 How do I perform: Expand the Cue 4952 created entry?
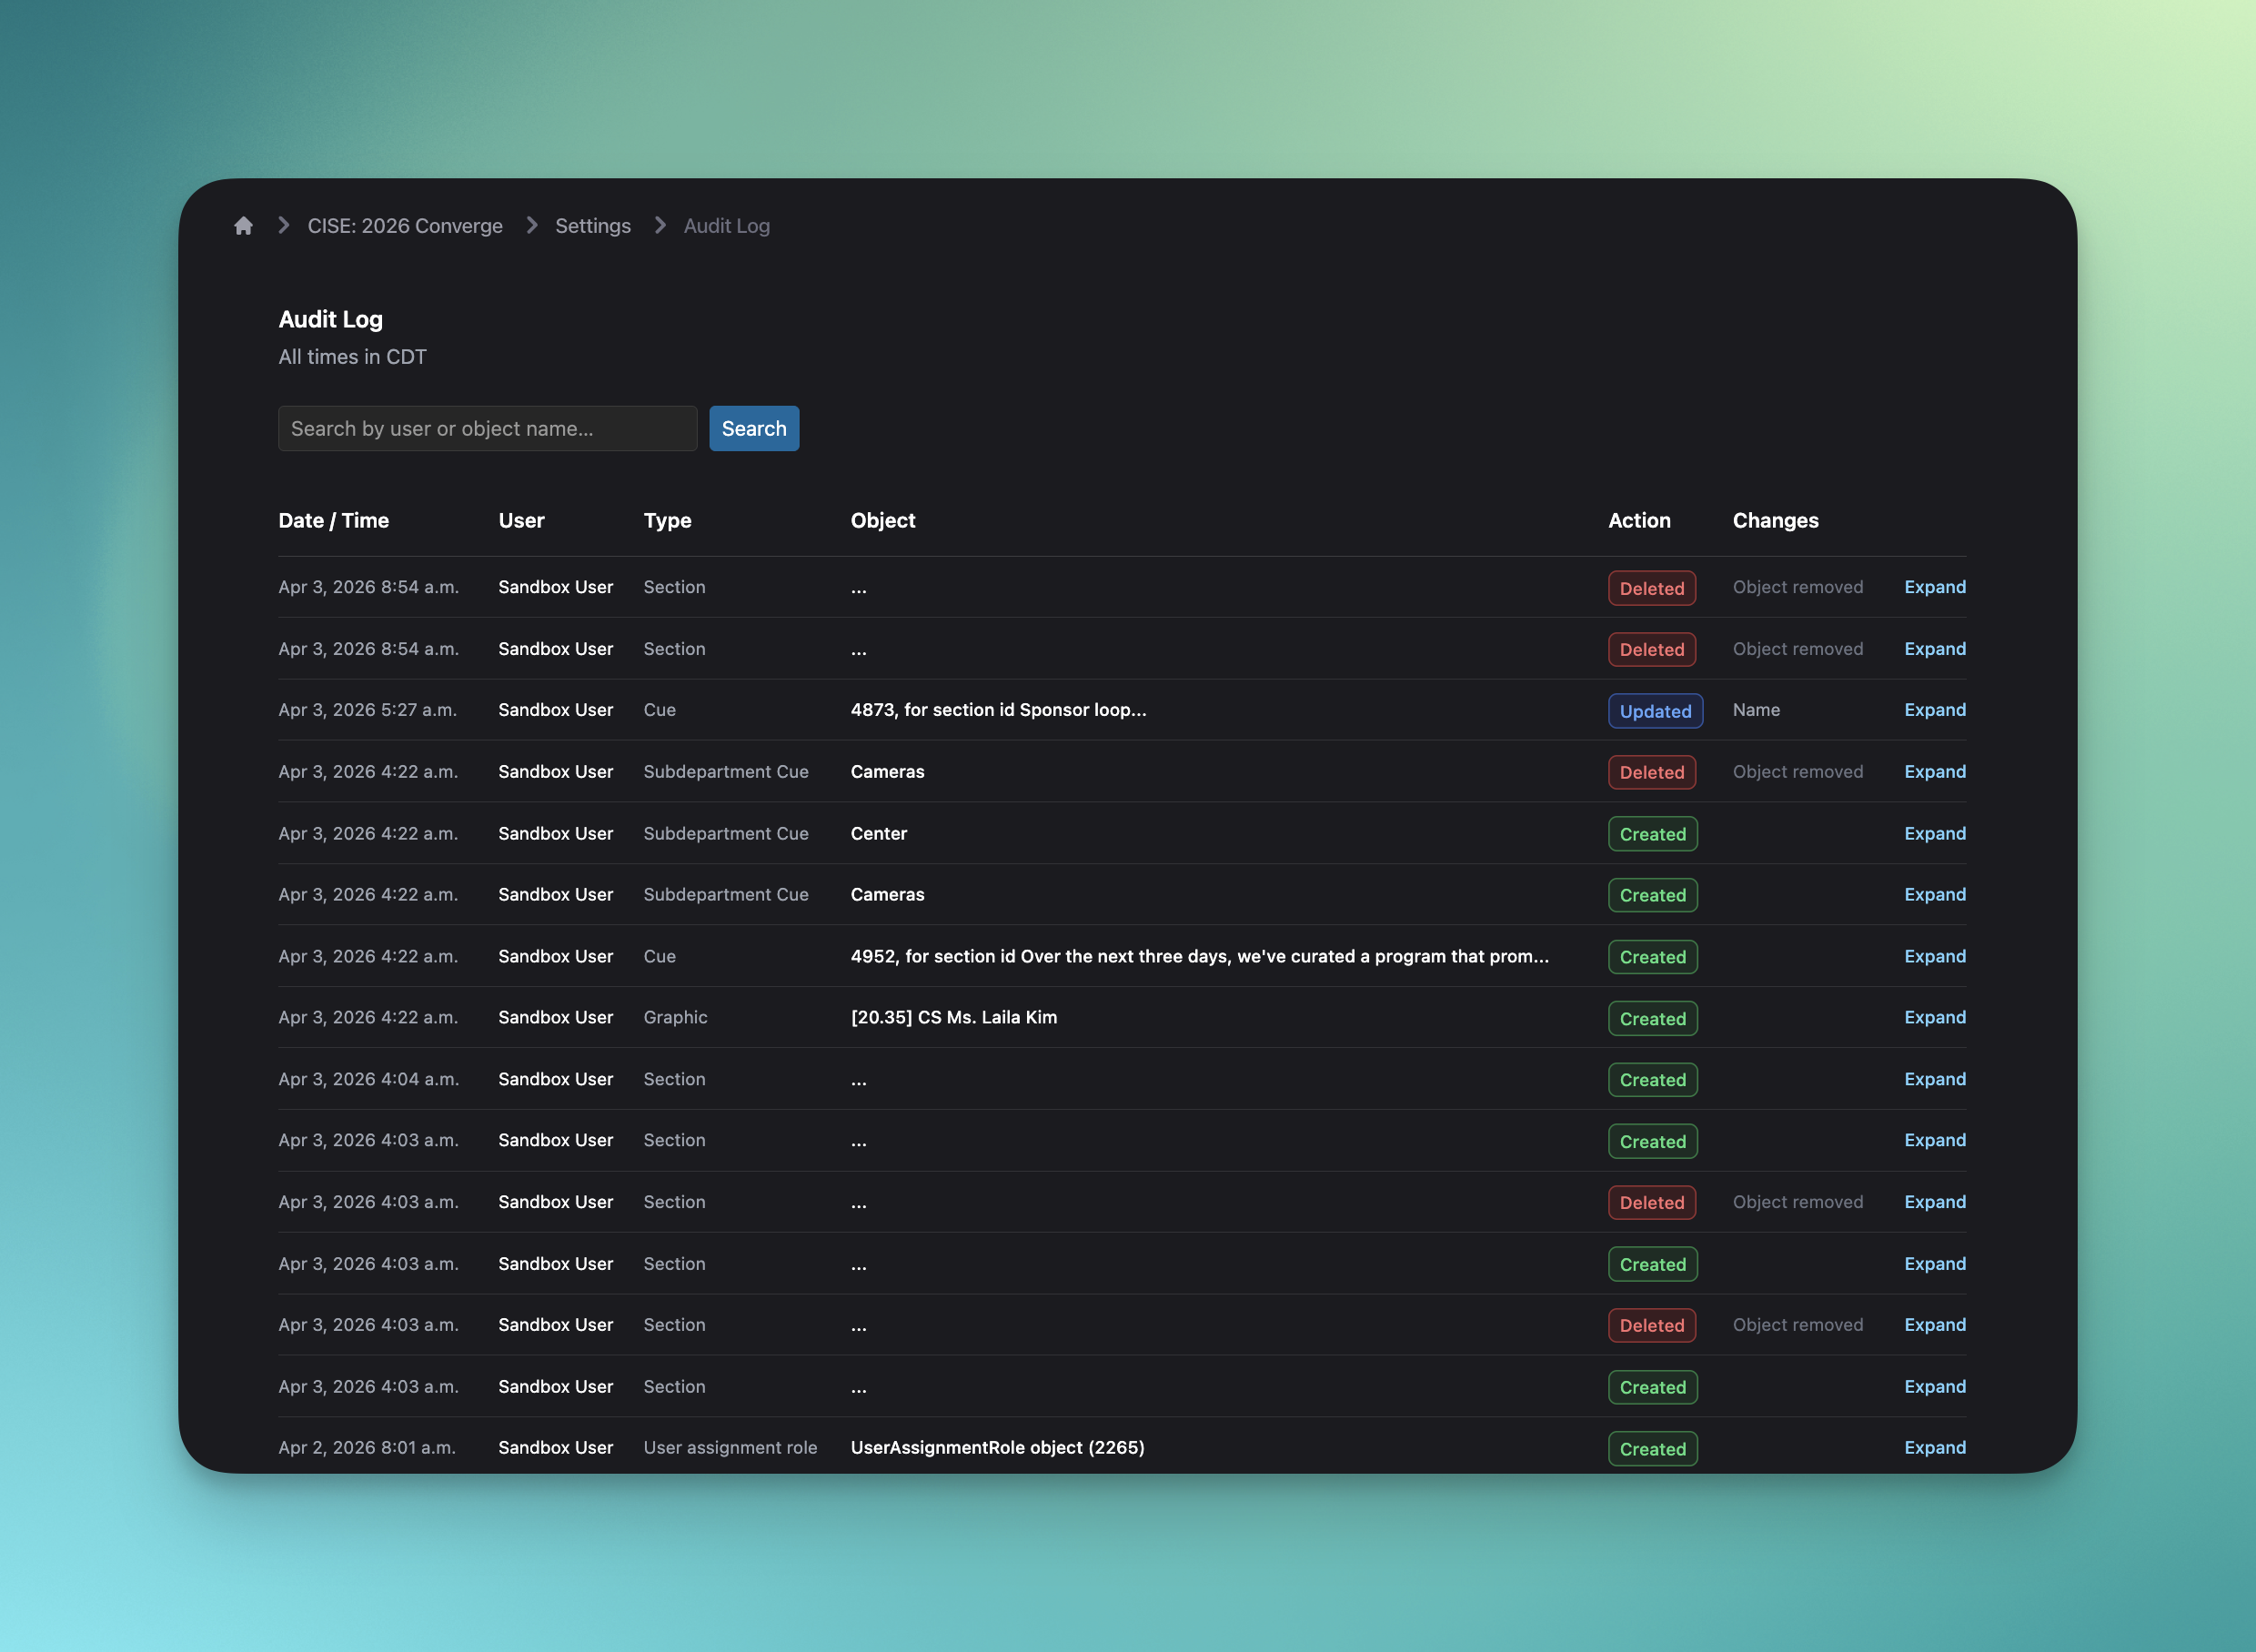pos(1934,956)
